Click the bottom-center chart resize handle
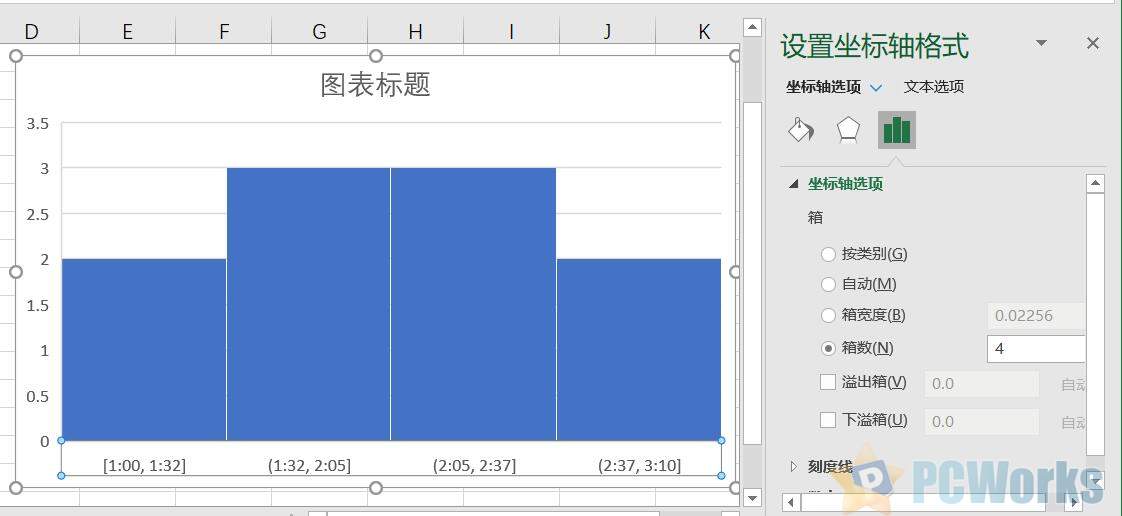This screenshot has width=1122, height=516. [x=376, y=488]
